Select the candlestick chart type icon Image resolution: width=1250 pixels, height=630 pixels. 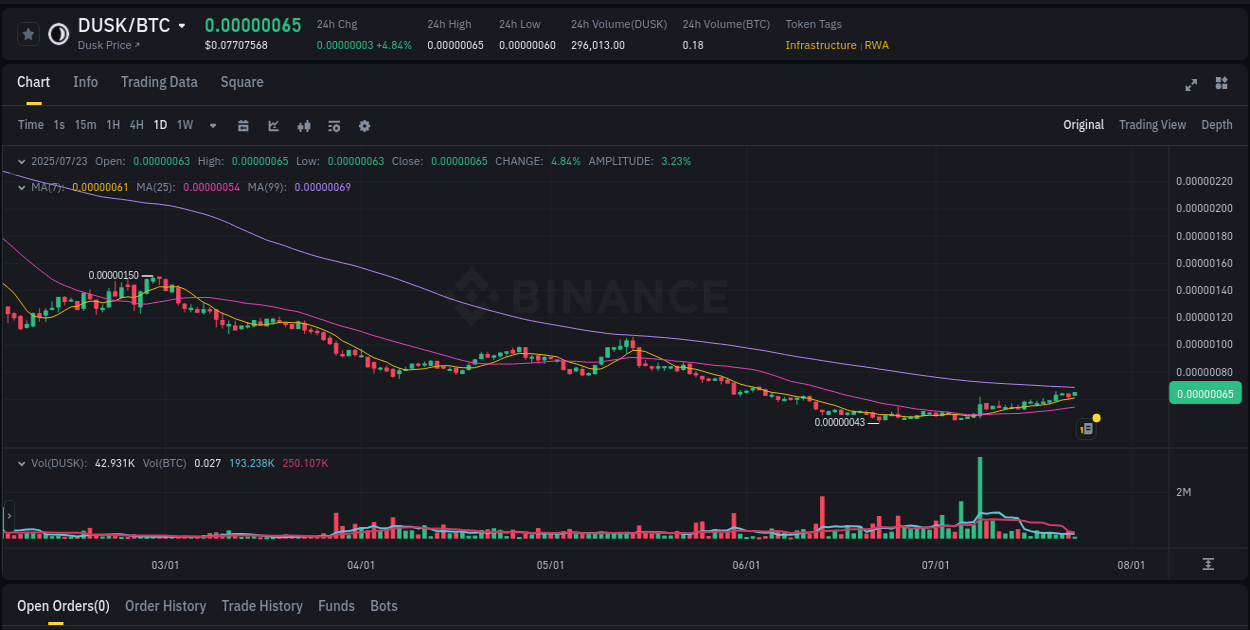coord(304,126)
